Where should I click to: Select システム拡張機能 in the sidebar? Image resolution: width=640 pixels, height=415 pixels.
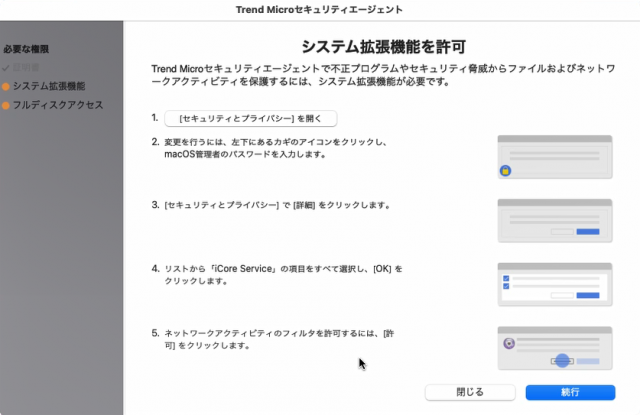coord(49,86)
